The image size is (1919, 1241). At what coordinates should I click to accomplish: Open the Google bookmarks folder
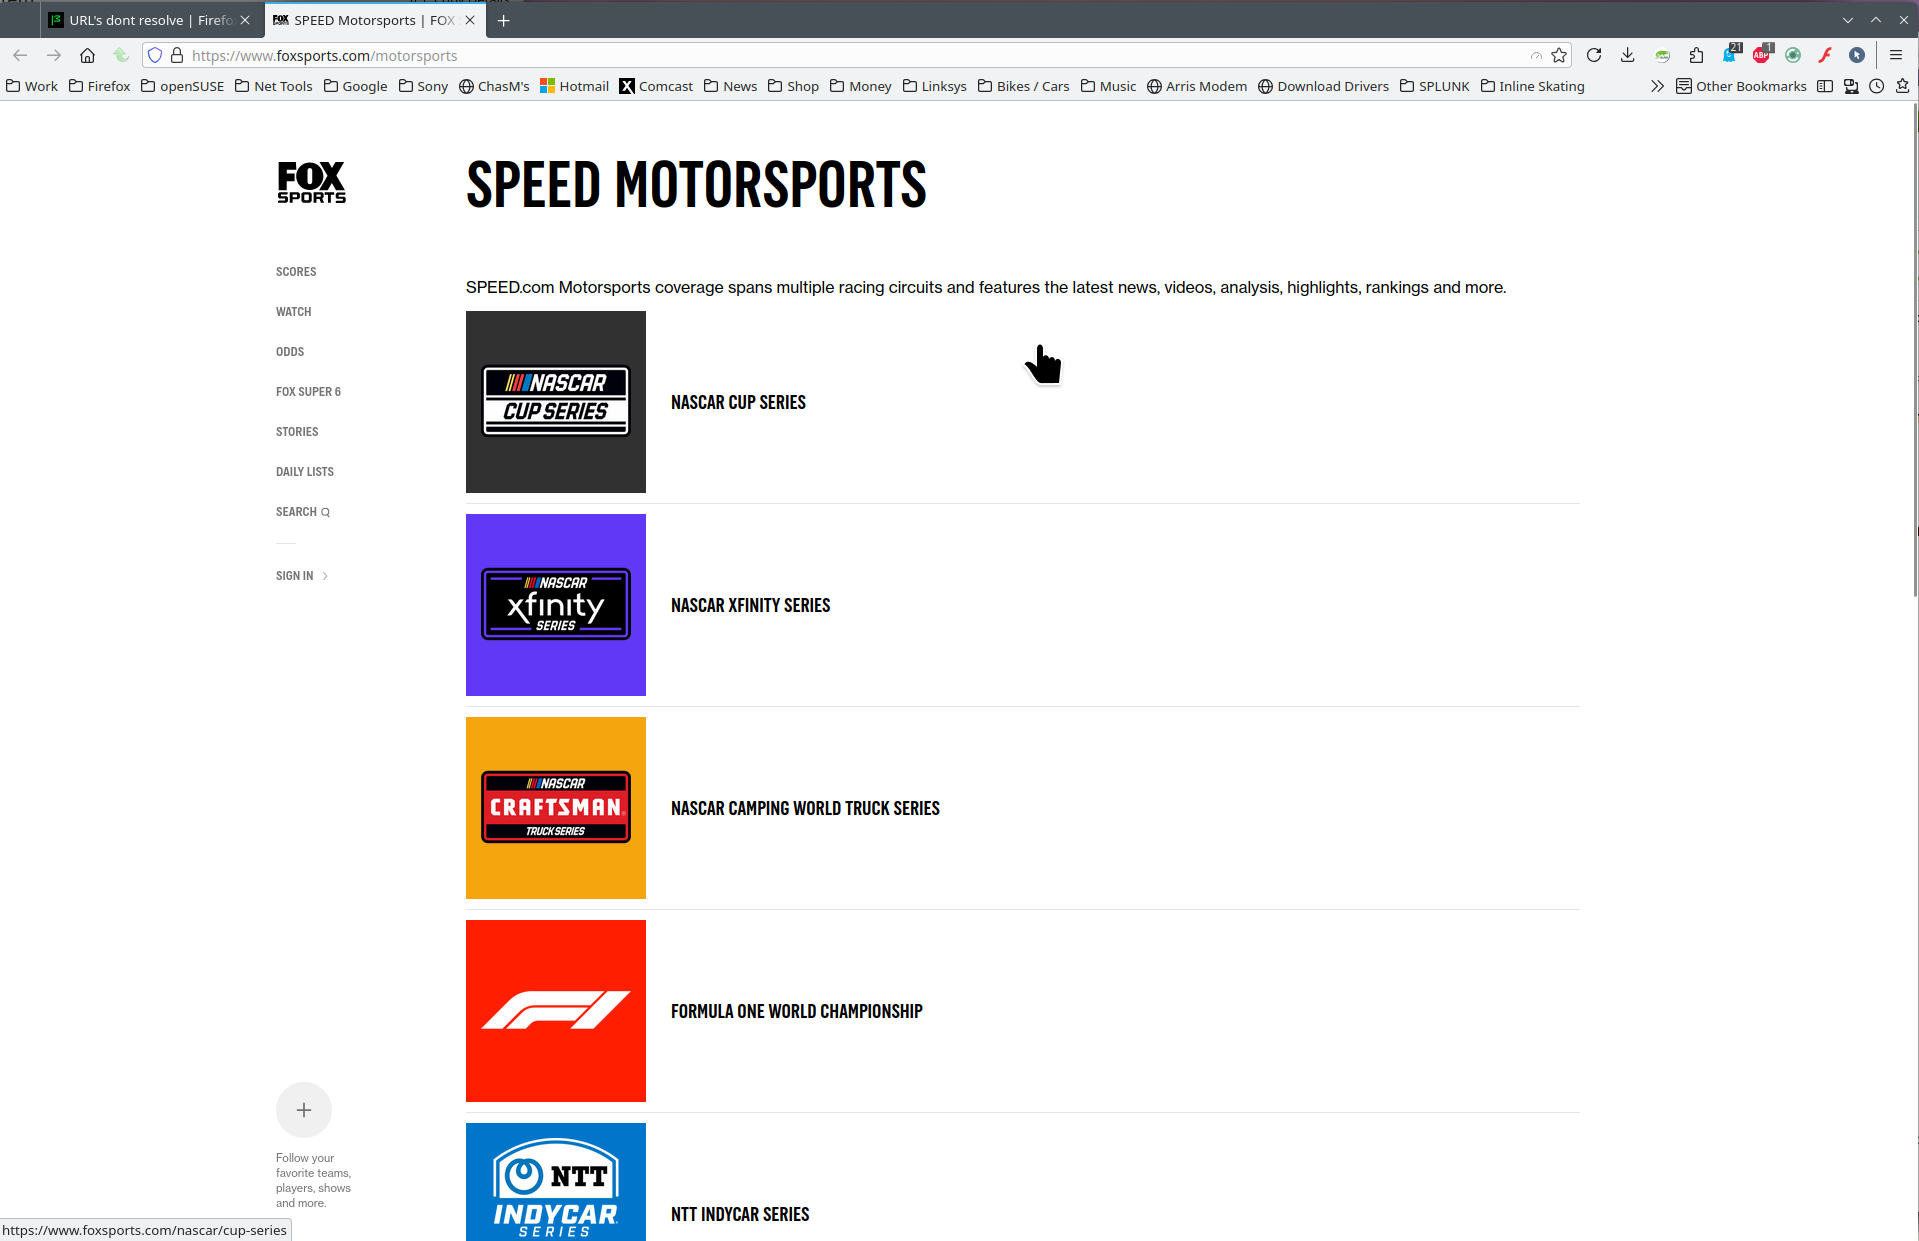coord(355,87)
